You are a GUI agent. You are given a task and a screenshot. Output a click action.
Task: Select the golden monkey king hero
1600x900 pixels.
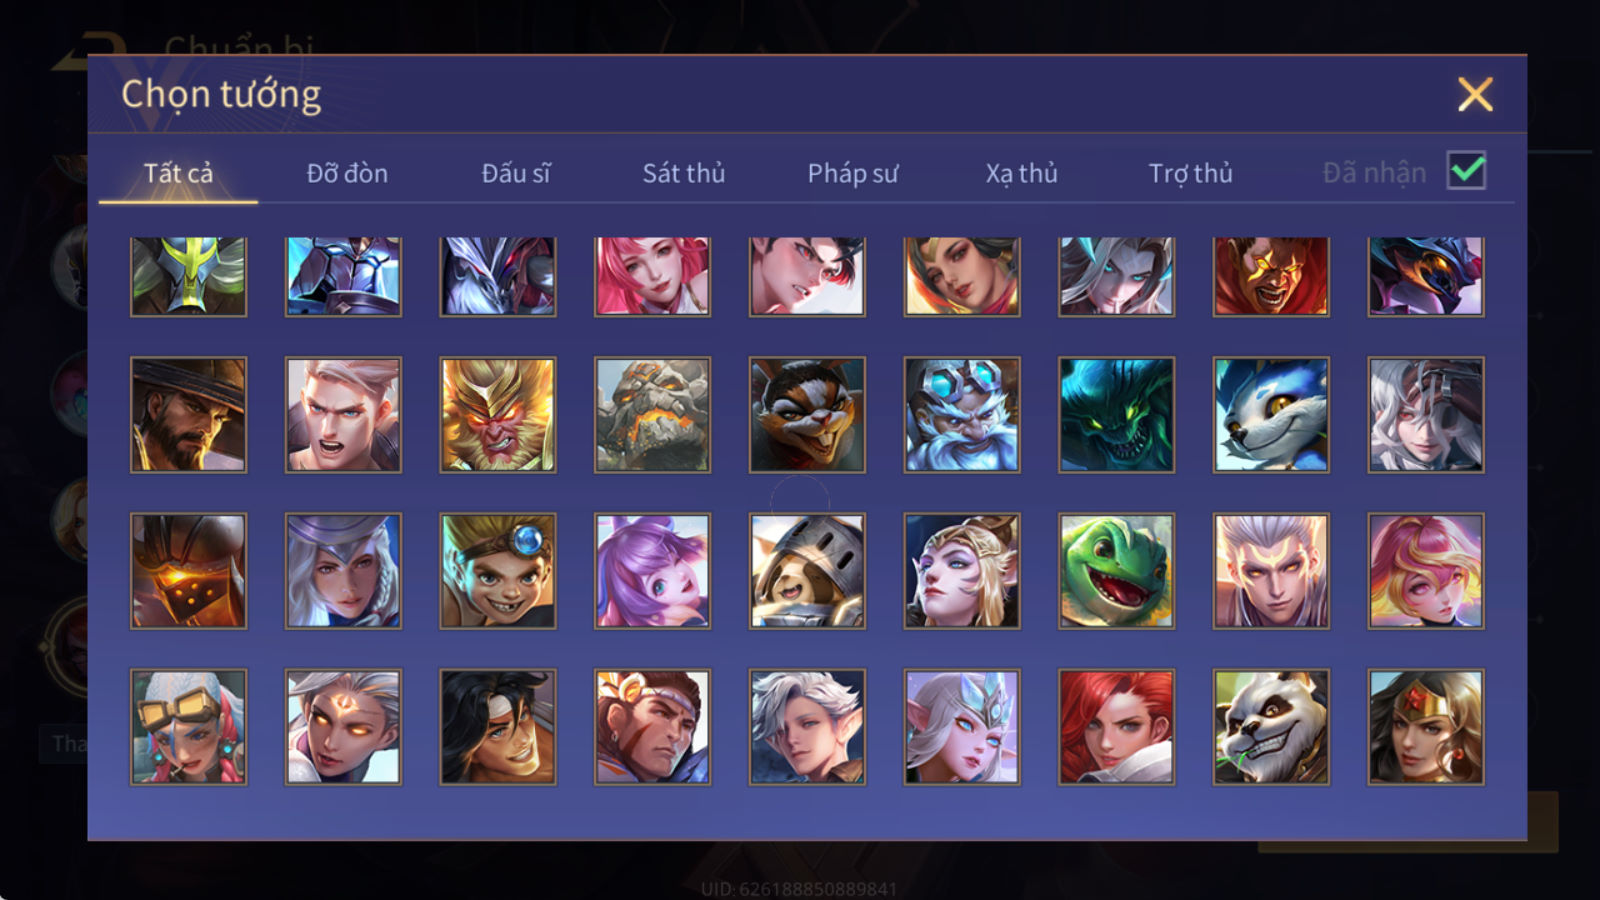click(498, 415)
